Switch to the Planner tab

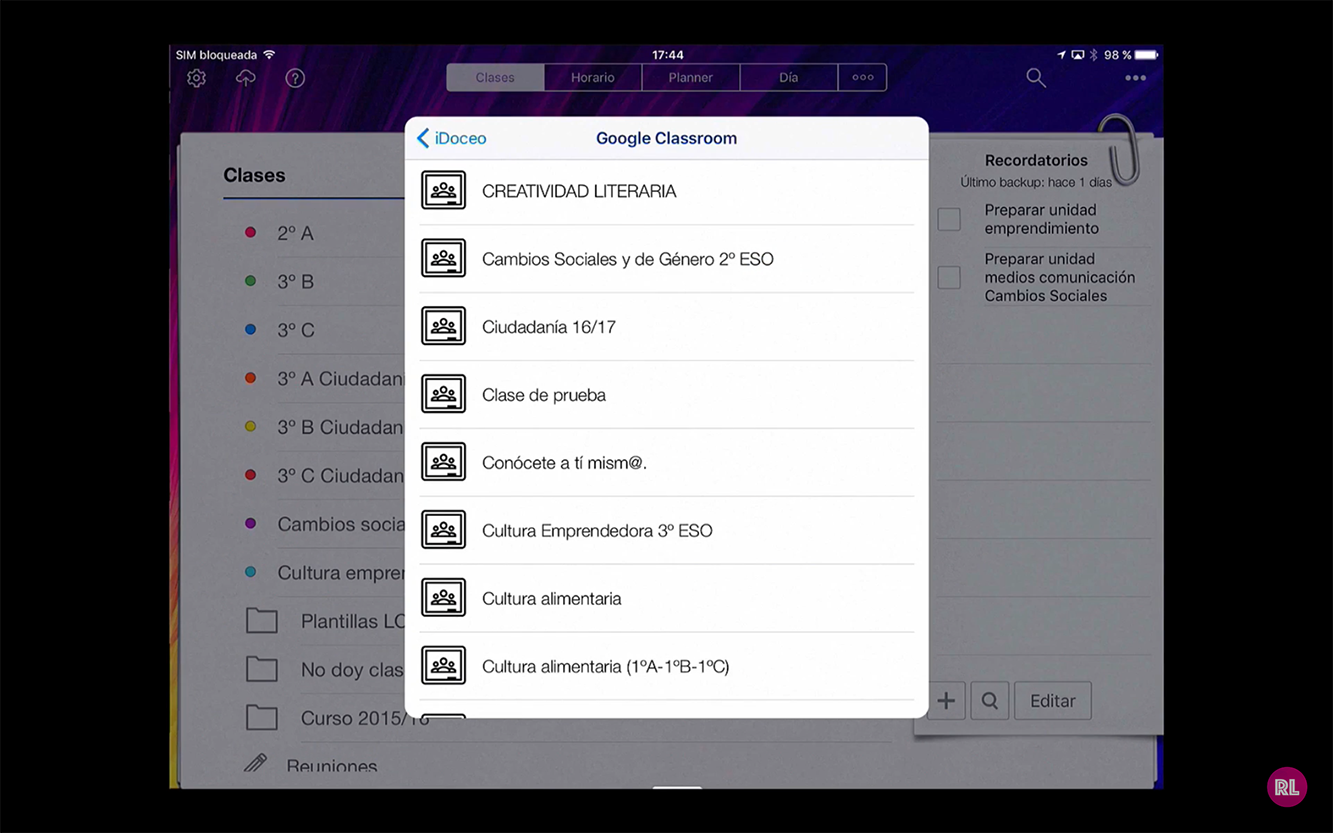pyautogui.click(x=690, y=77)
